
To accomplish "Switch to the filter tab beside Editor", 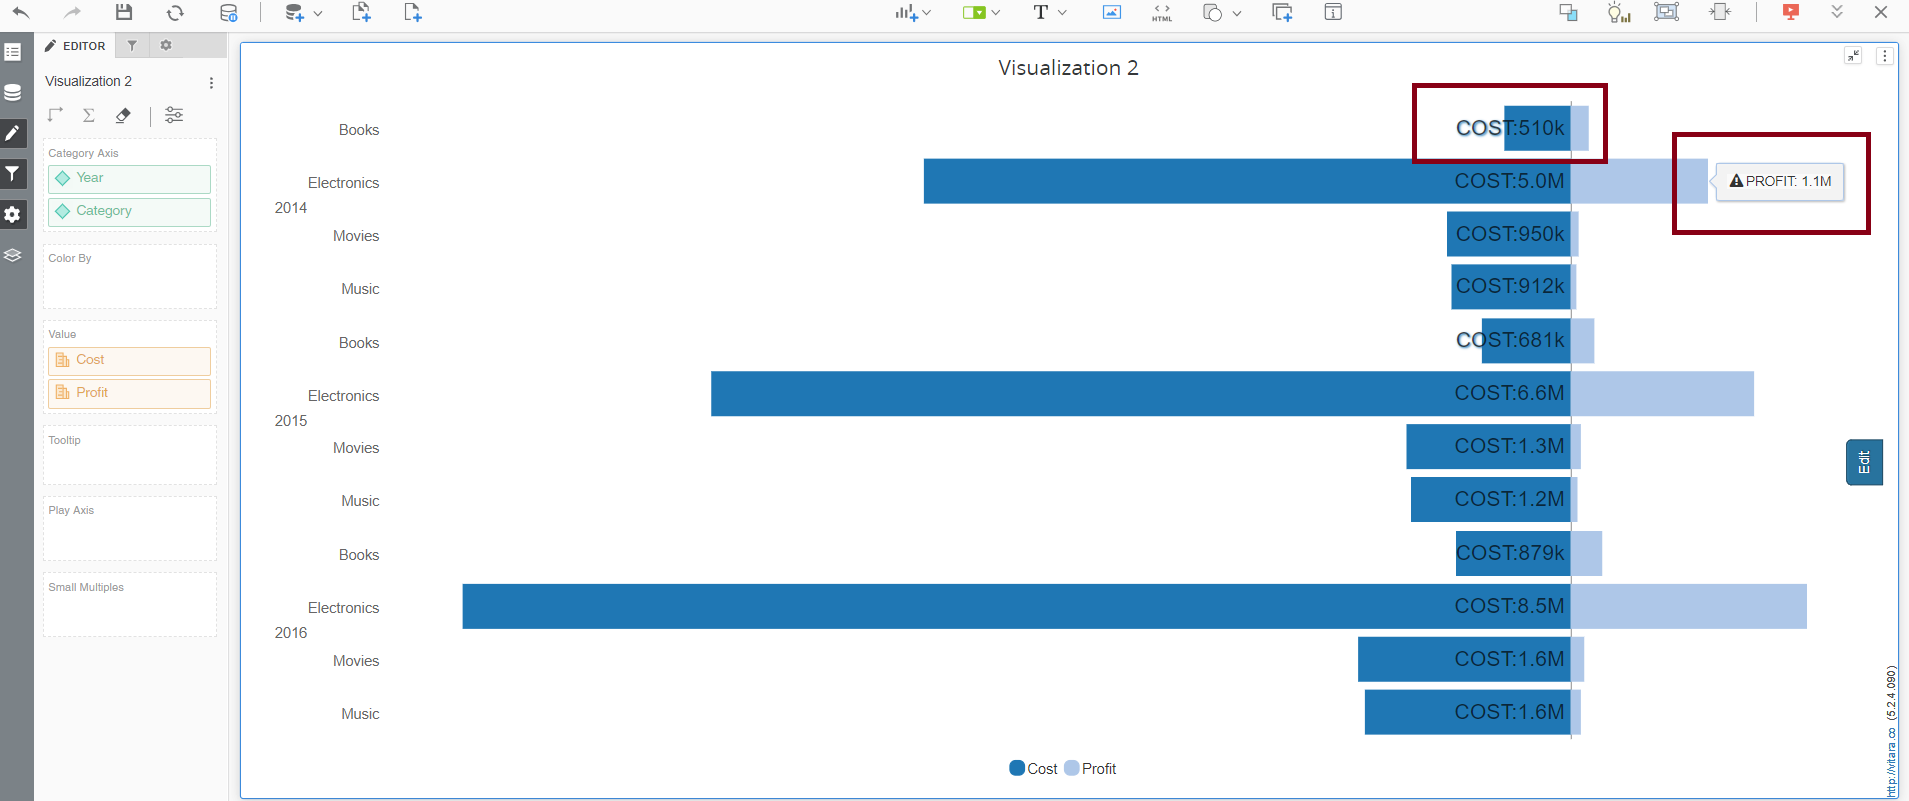I will [132, 46].
